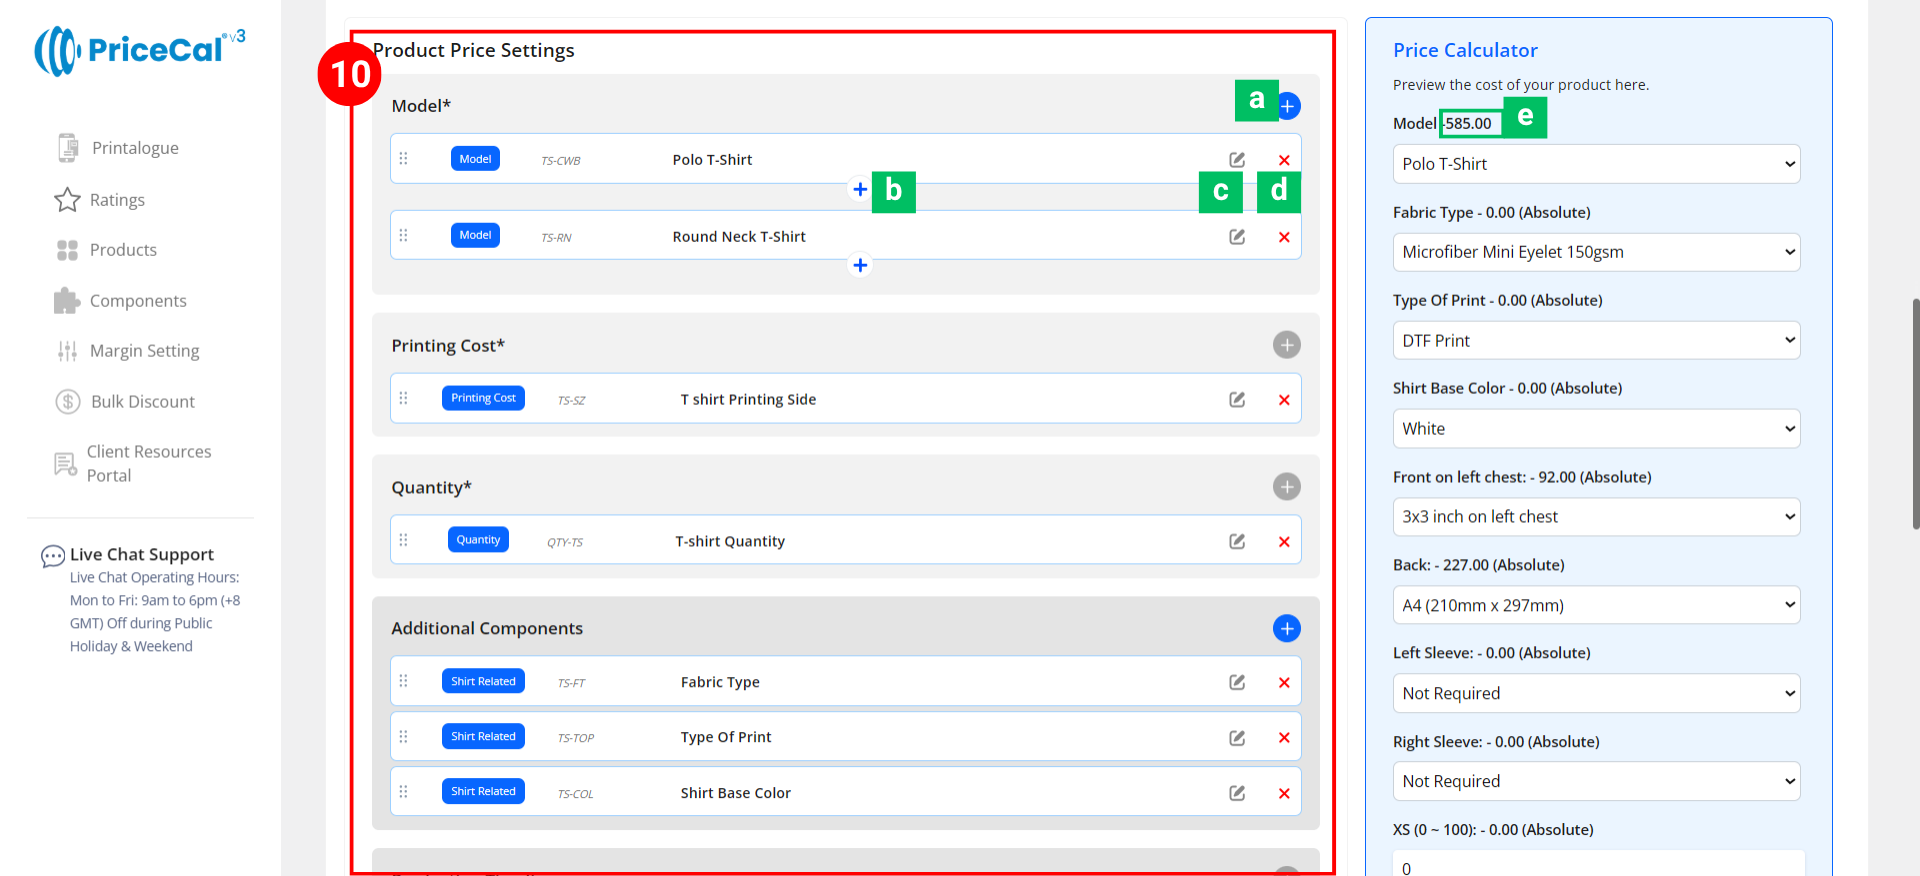The width and height of the screenshot is (1920, 876).
Task: Expand the Fabric Type dropdown
Action: (x=1596, y=252)
